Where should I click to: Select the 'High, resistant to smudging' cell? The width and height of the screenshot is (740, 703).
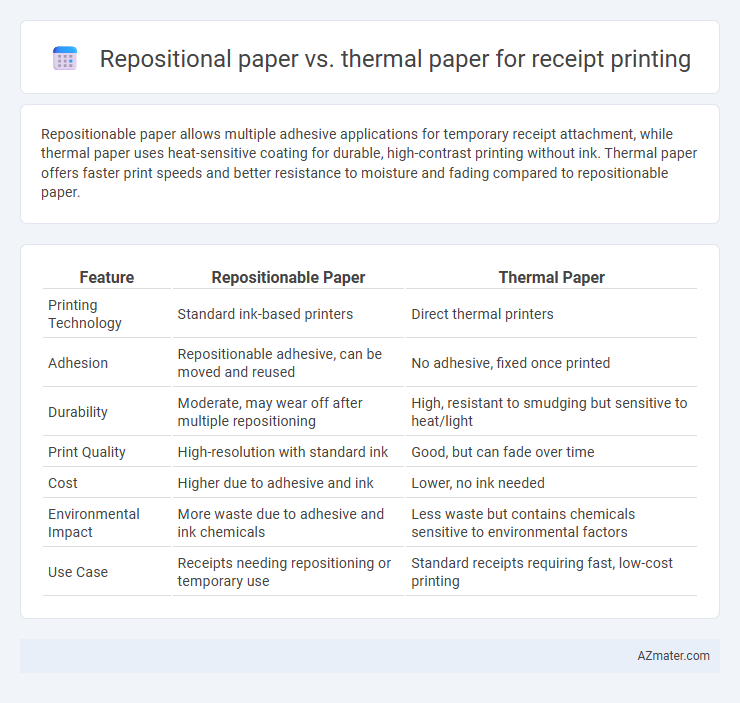[x=549, y=412]
